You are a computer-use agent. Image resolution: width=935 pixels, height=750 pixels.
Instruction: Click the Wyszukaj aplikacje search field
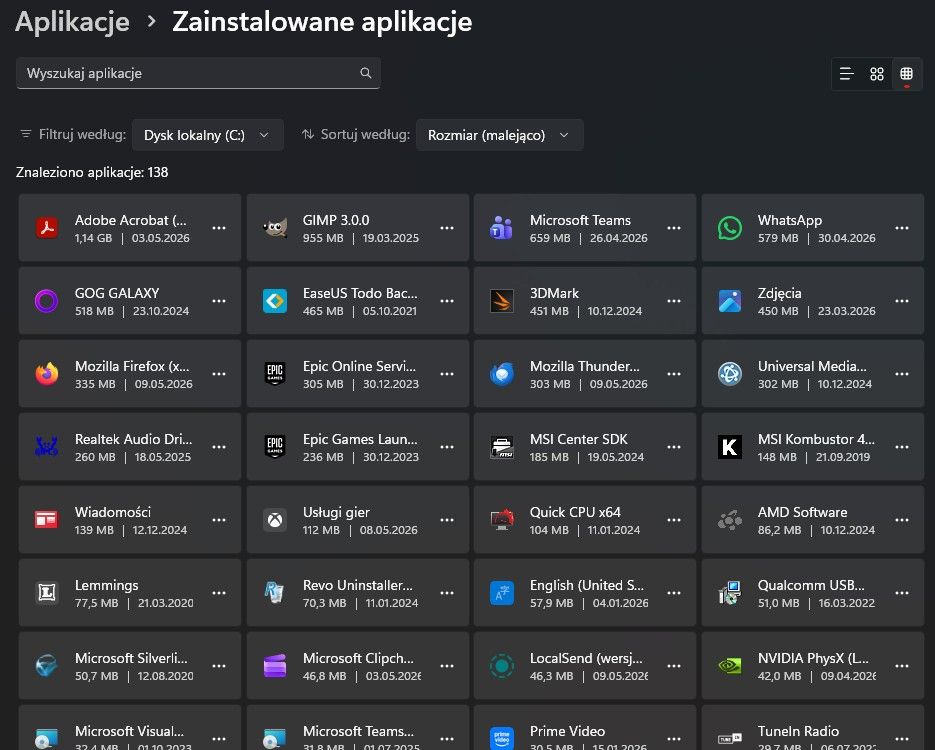198,73
